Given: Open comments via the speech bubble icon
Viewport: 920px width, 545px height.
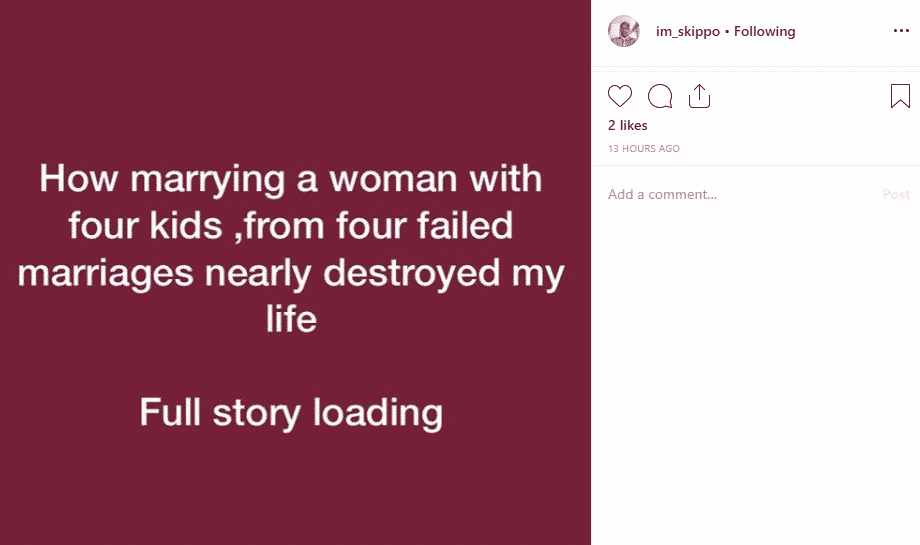Looking at the screenshot, I should click(660, 96).
